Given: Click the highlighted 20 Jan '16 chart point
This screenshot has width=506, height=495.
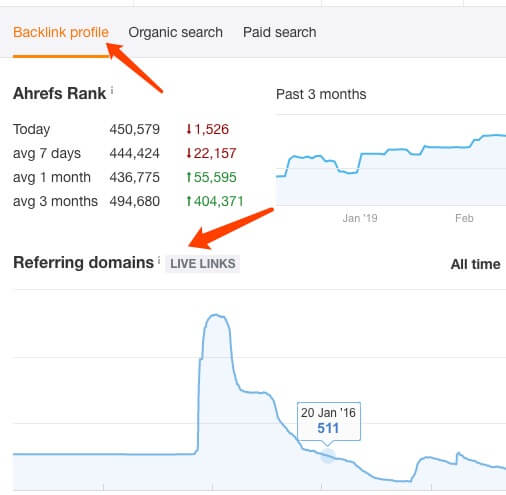Looking at the screenshot, I should [x=328, y=456].
